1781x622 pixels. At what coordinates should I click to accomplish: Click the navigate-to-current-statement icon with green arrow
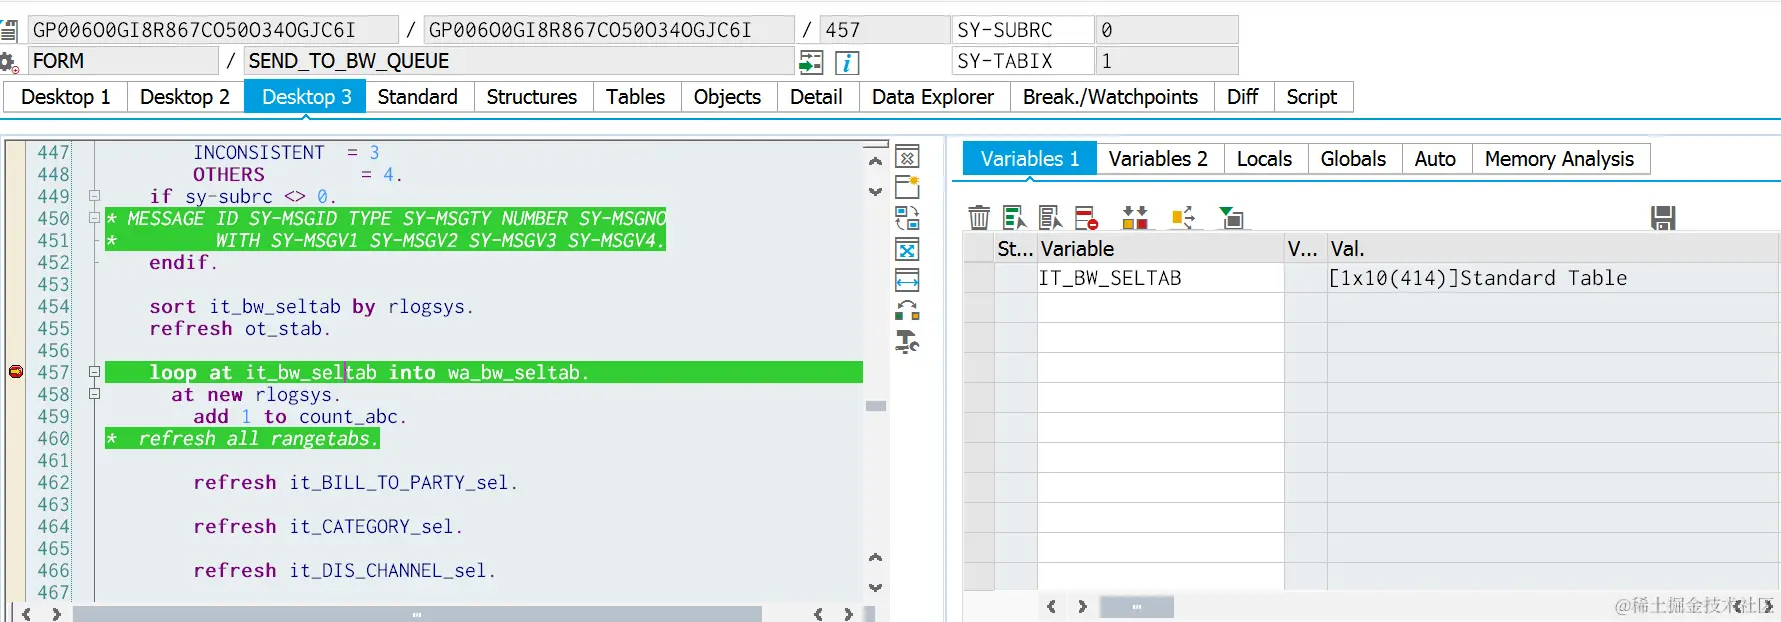coord(811,62)
